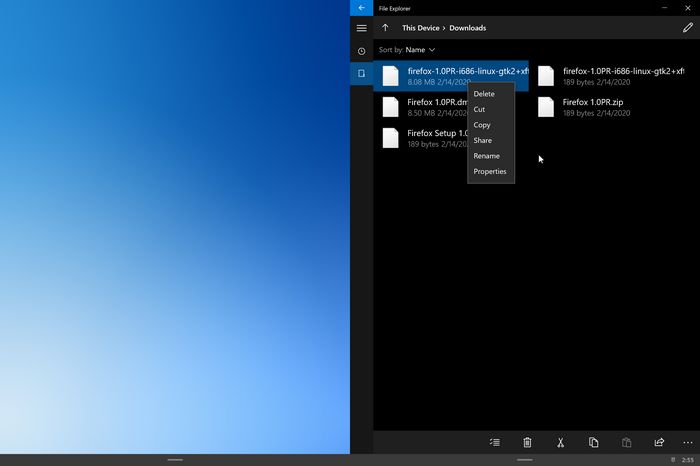This screenshot has width=700, height=466.
Task: Close the File Explorer window
Action: point(688,8)
